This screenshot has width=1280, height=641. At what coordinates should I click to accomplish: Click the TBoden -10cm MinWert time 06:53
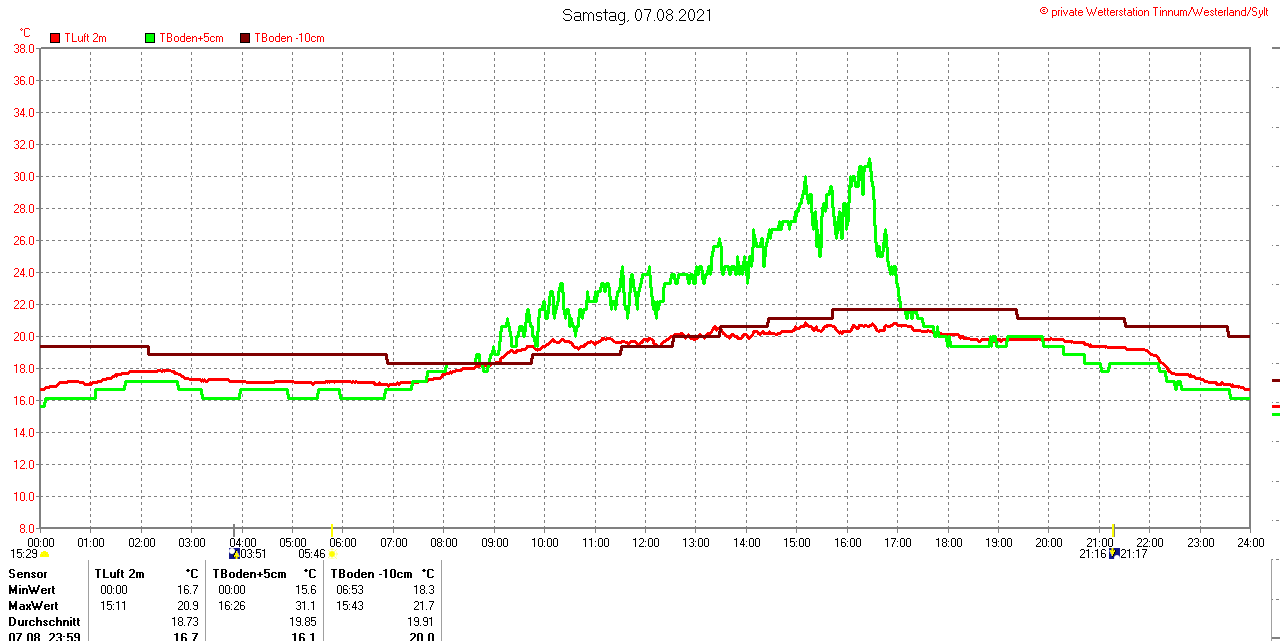pyautogui.click(x=350, y=590)
